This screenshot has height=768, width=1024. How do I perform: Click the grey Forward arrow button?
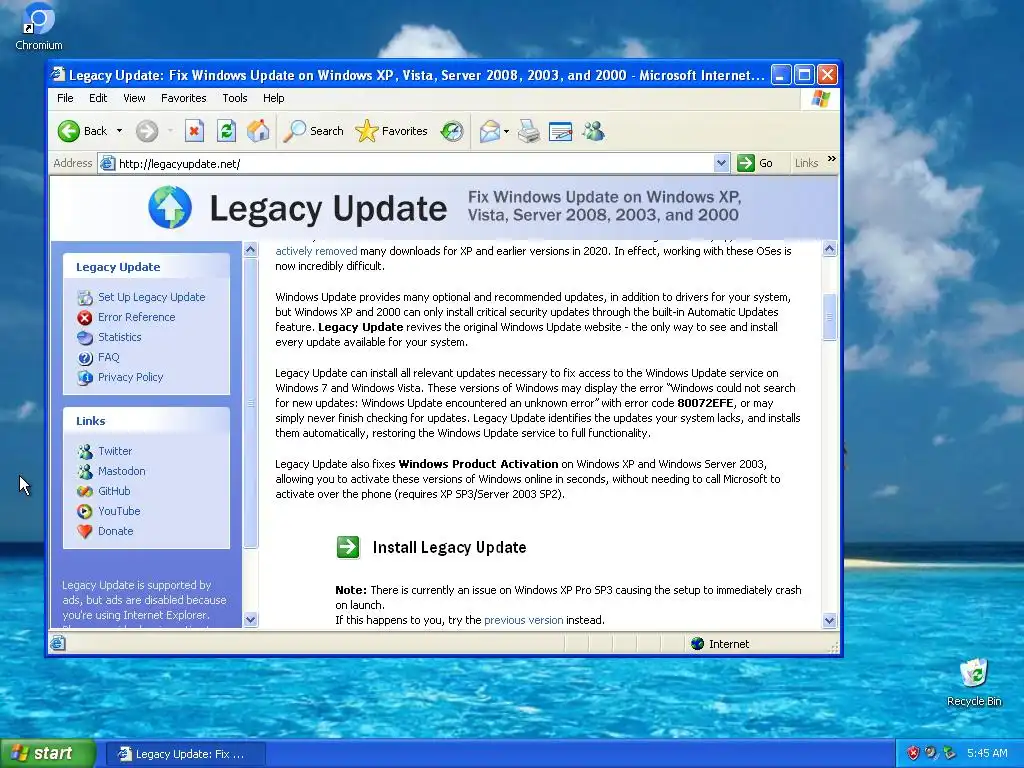click(147, 131)
